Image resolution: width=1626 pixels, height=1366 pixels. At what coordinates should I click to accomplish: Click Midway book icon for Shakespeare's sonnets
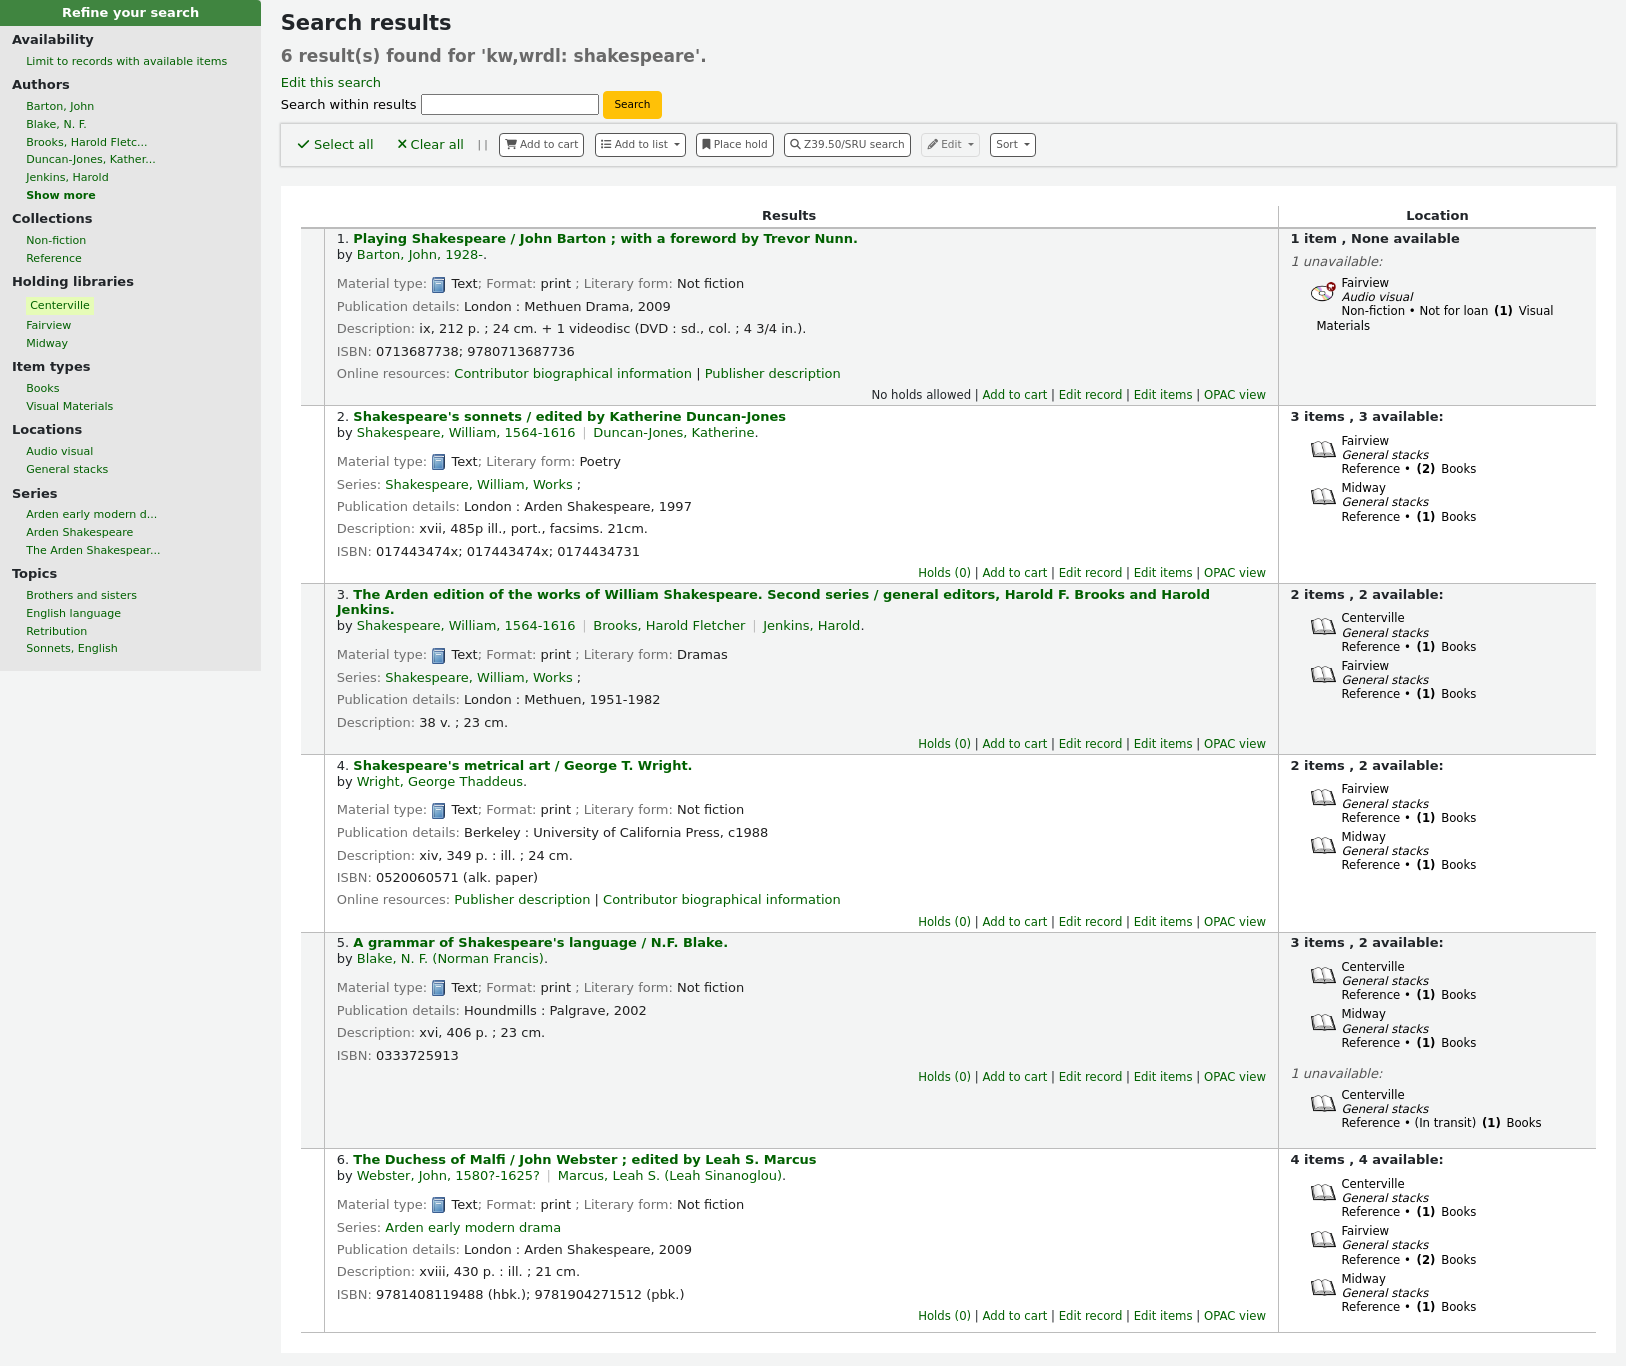[x=1323, y=497]
